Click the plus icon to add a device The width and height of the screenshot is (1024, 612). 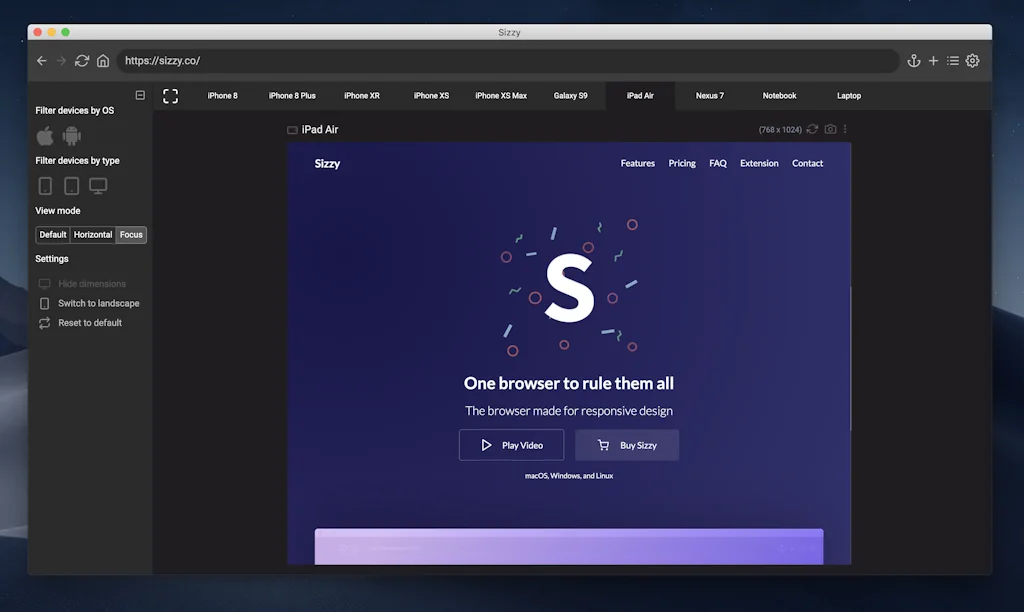(933, 61)
